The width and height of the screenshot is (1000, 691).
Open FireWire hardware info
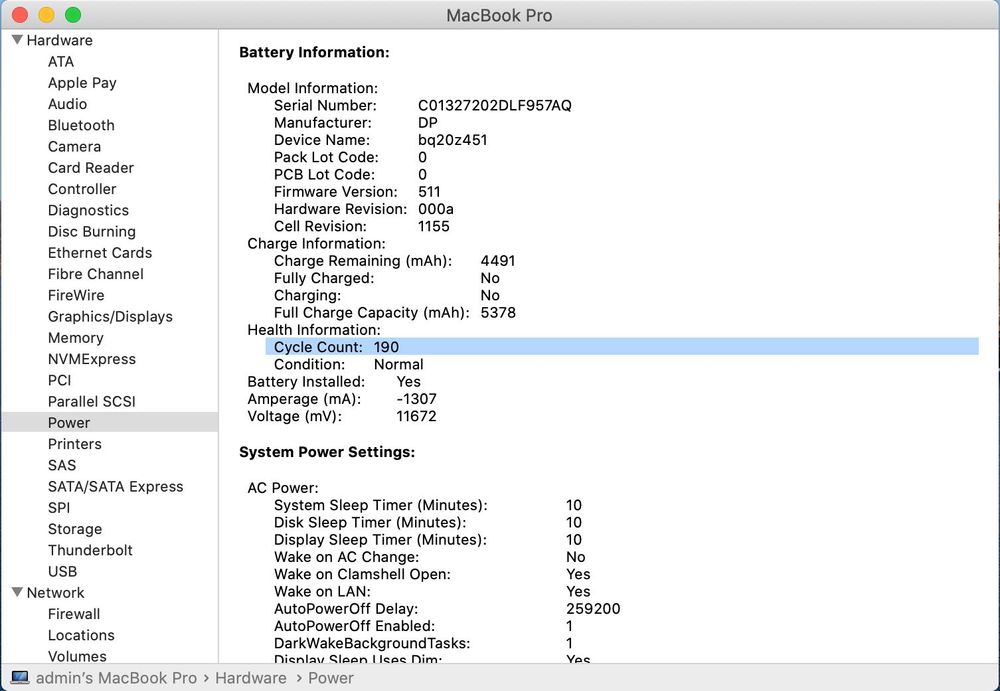pos(75,295)
